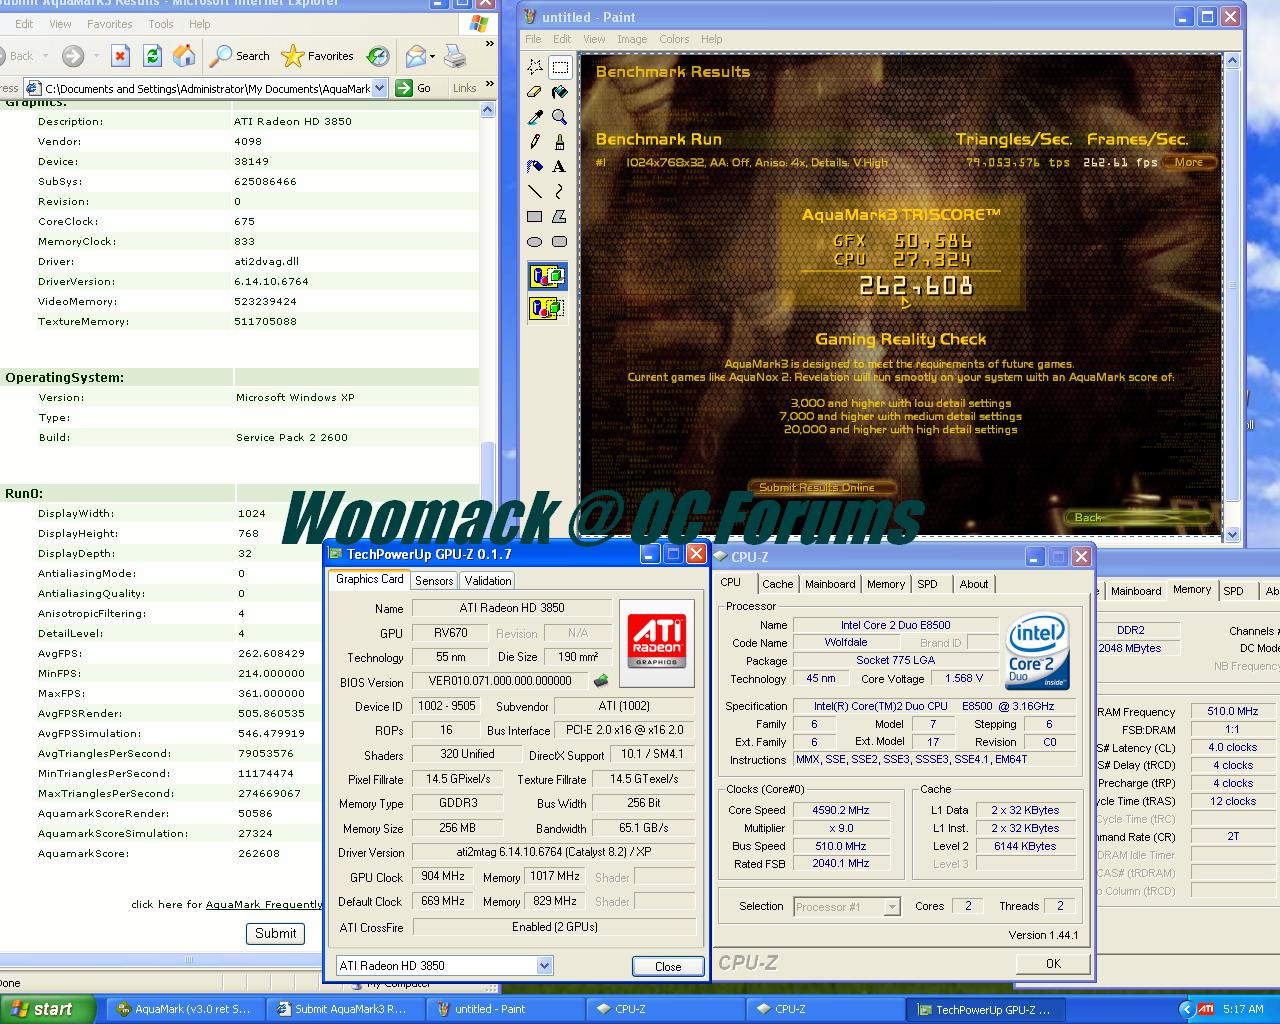Open the SPD tab in front CPU-Z
The image size is (1280, 1024).
point(928,584)
